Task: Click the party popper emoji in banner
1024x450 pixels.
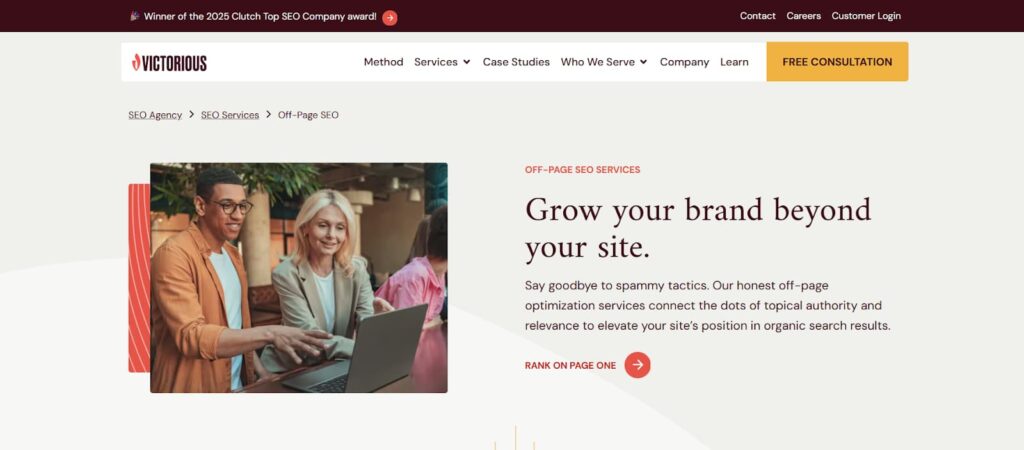Action: [135, 16]
